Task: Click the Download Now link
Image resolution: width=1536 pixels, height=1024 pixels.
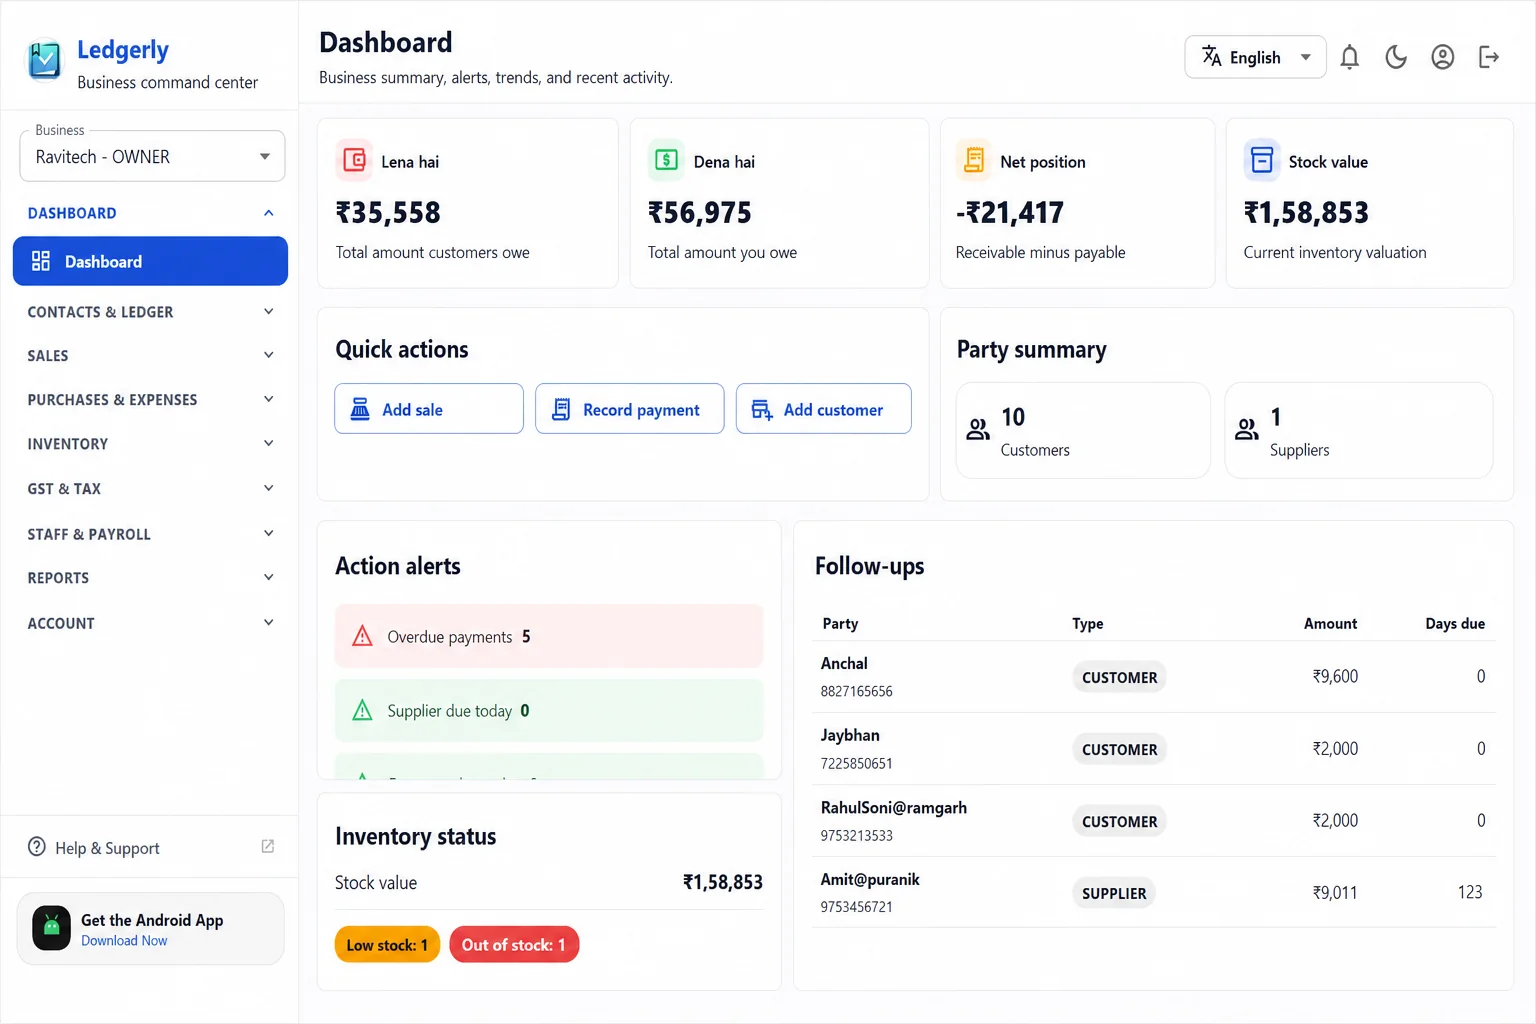Action: click(124, 941)
